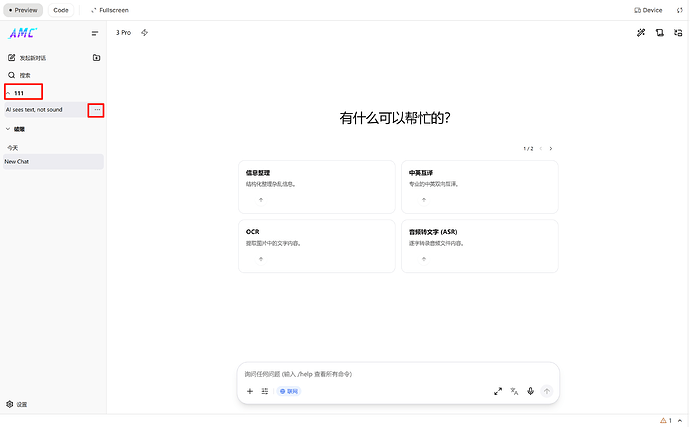The image size is (690, 427).
Task: Collapse the sidebar with the menu icon
Action: click(x=95, y=33)
